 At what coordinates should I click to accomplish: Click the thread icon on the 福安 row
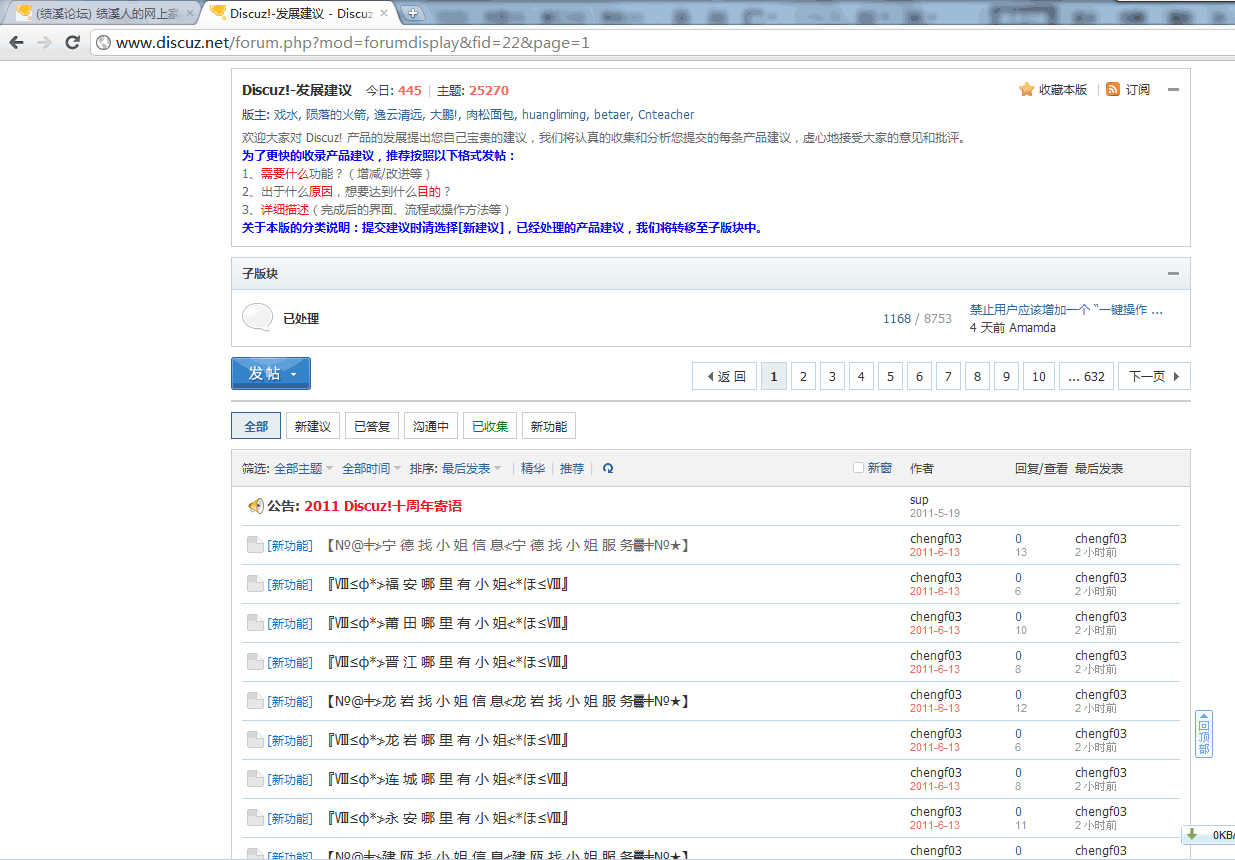tap(255, 584)
